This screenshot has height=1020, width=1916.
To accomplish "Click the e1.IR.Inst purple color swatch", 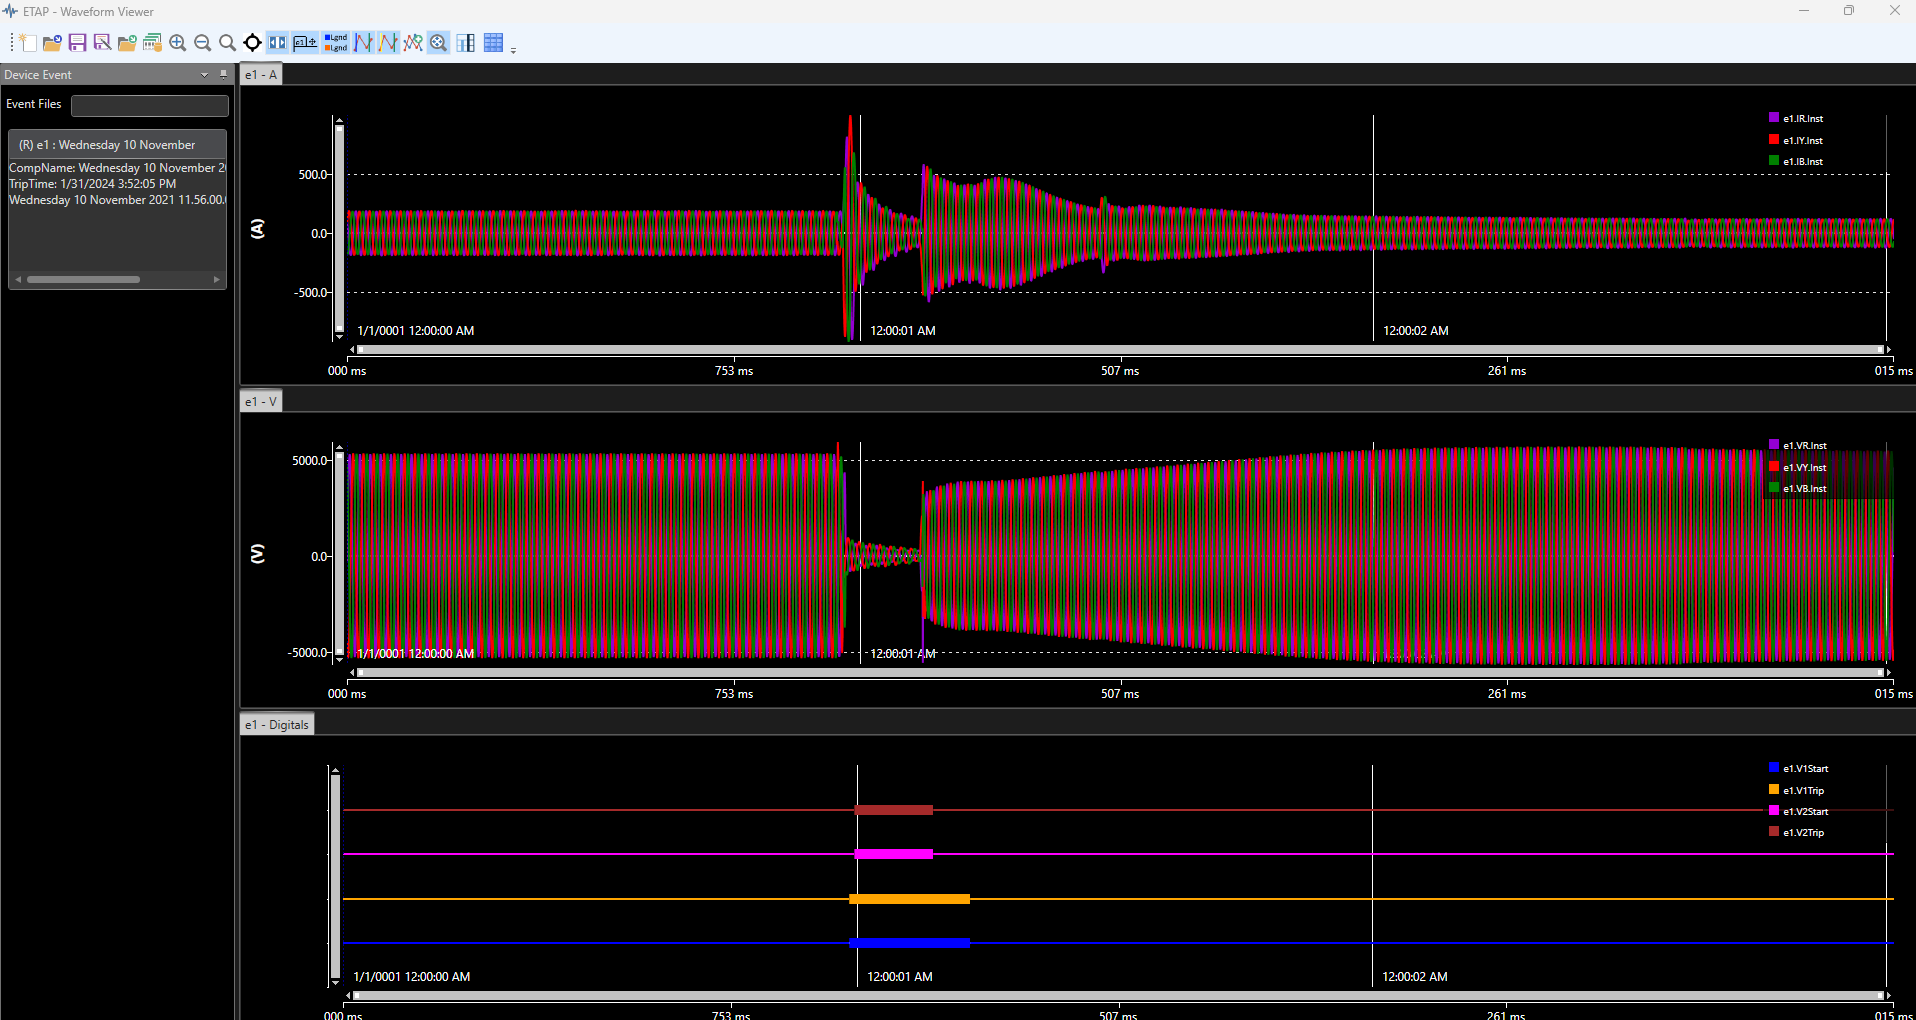I will (1776, 118).
